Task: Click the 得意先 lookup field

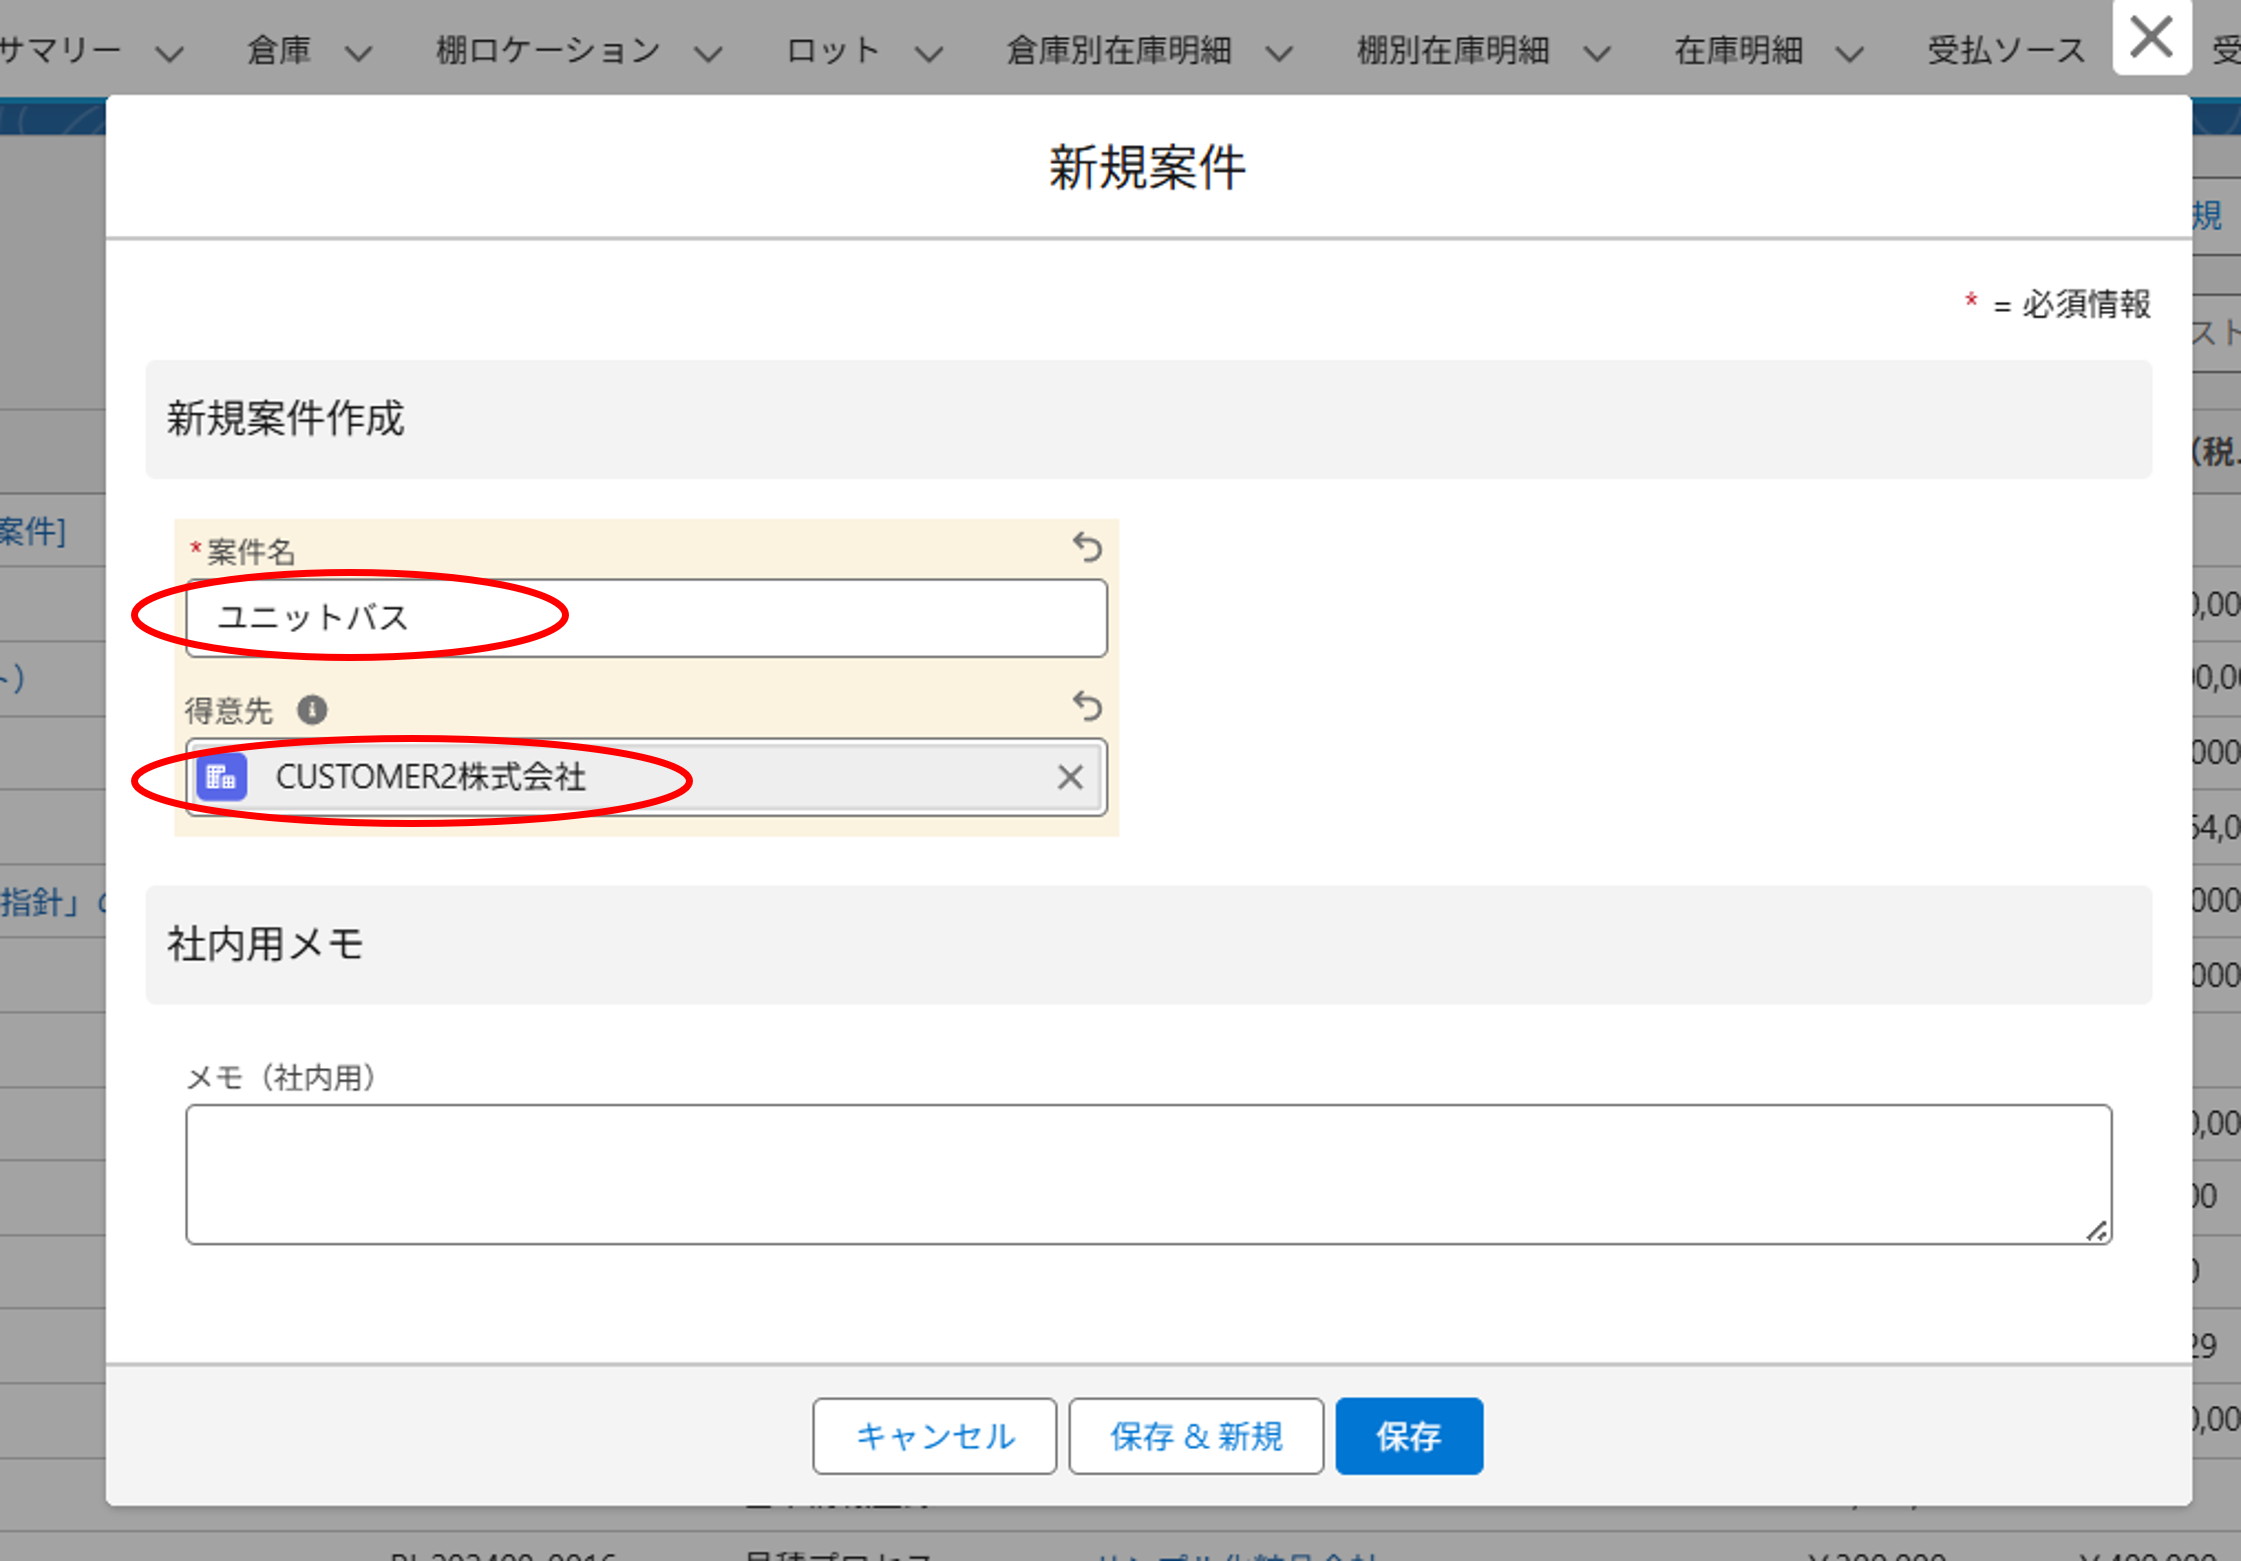Action: 646,777
